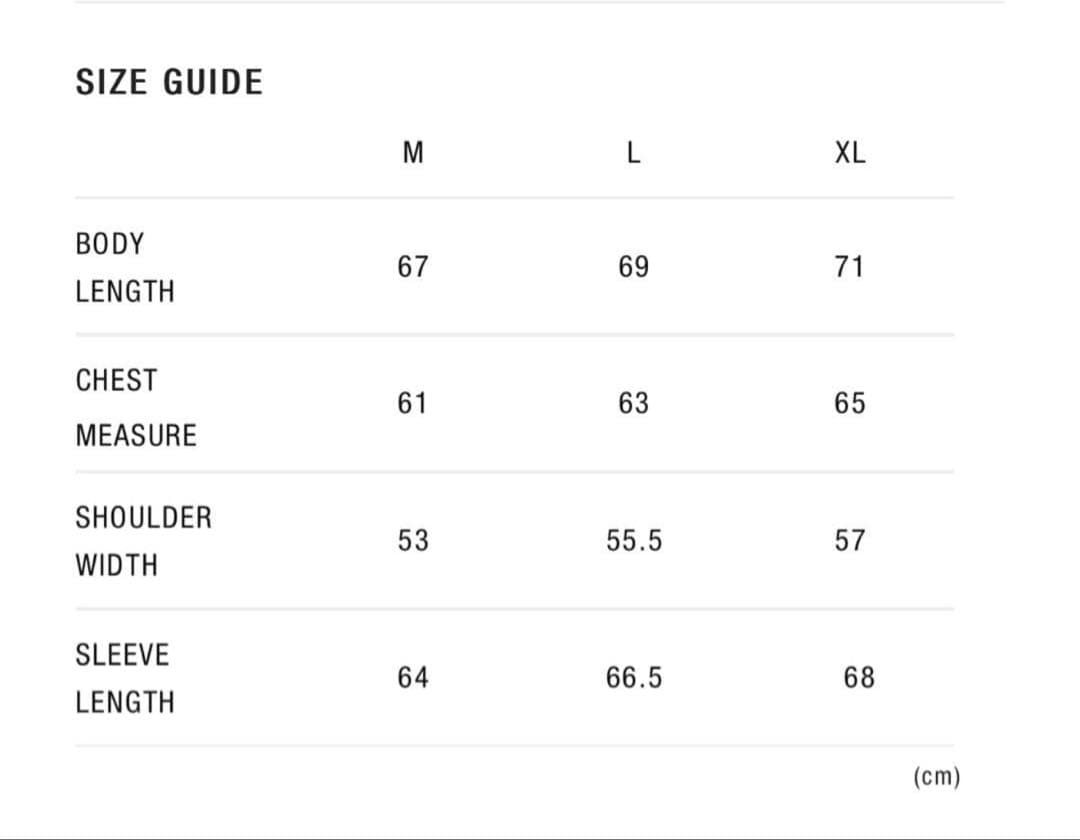
Task: Click the BODY LENGTH row label
Action: (x=125, y=267)
